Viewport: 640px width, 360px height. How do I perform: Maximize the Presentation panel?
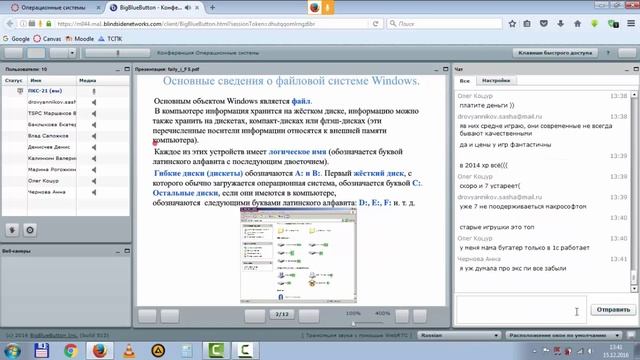tap(446, 69)
